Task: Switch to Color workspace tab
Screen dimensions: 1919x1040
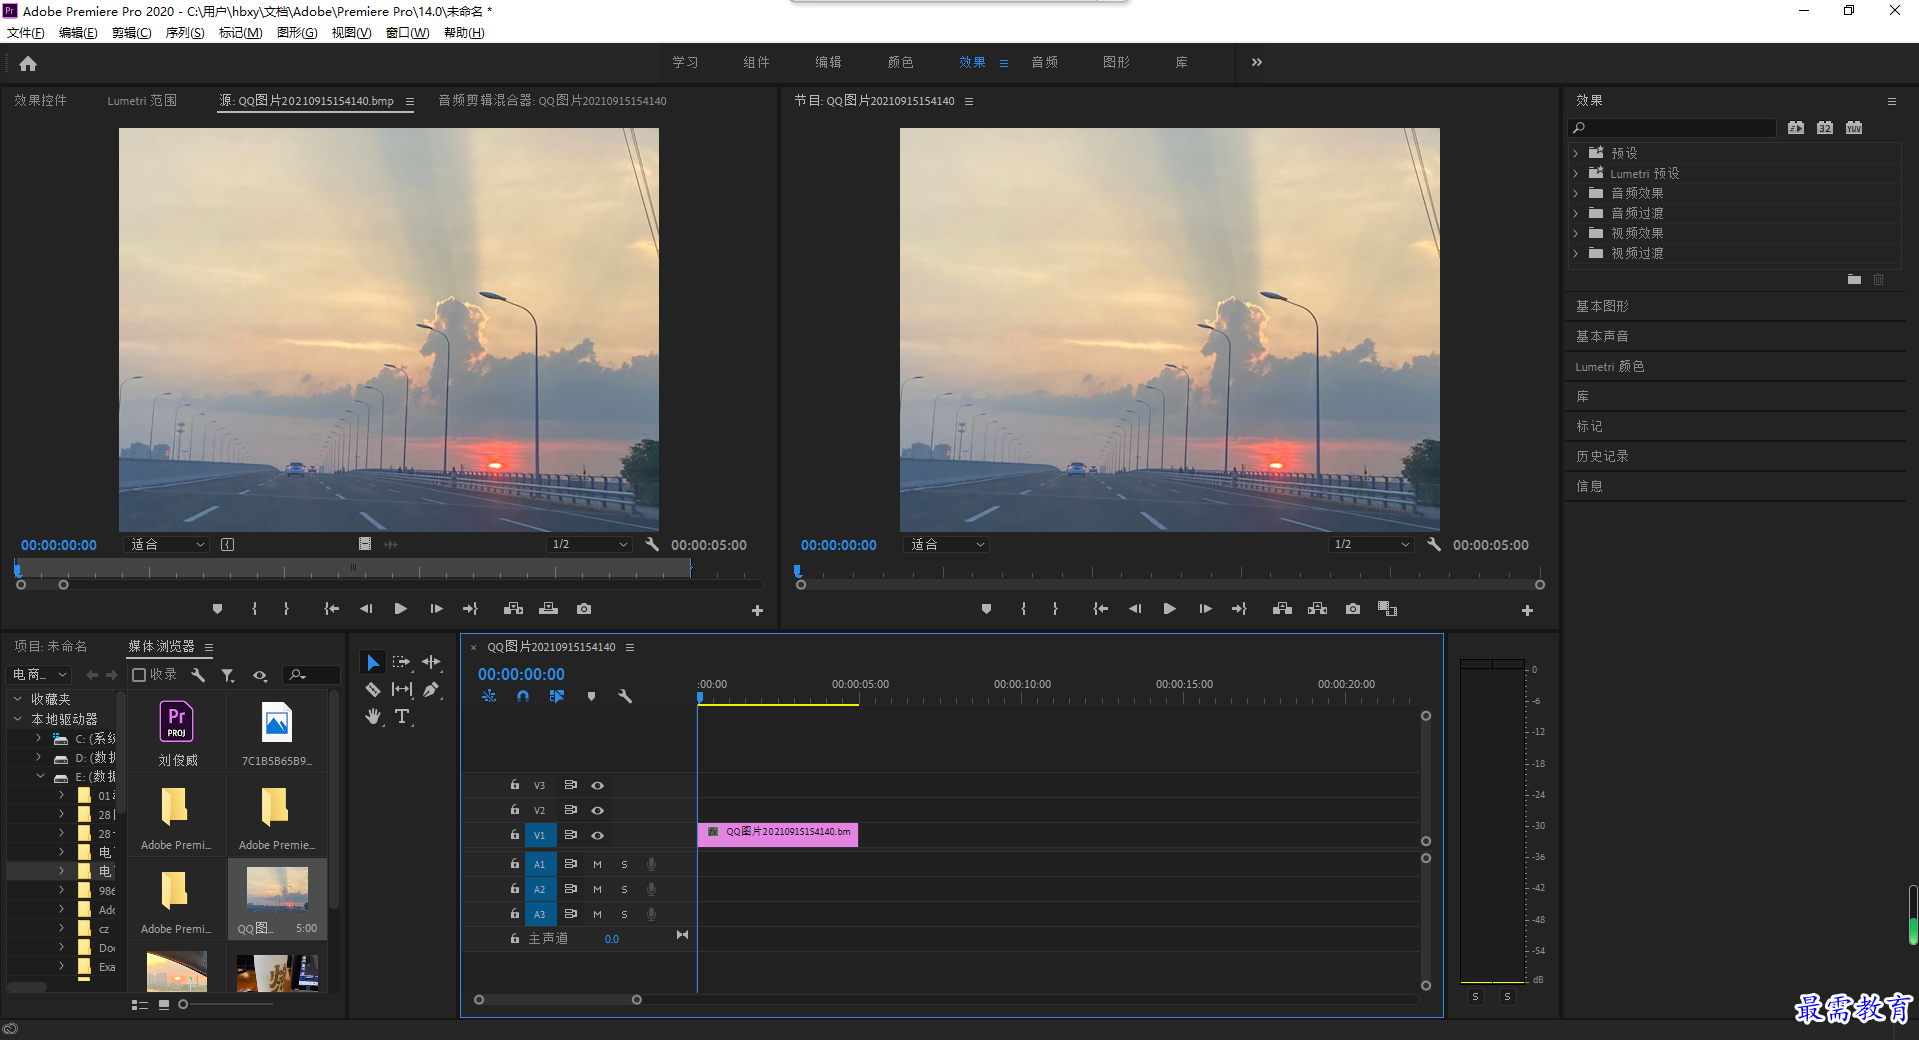Action: pos(900,62)
